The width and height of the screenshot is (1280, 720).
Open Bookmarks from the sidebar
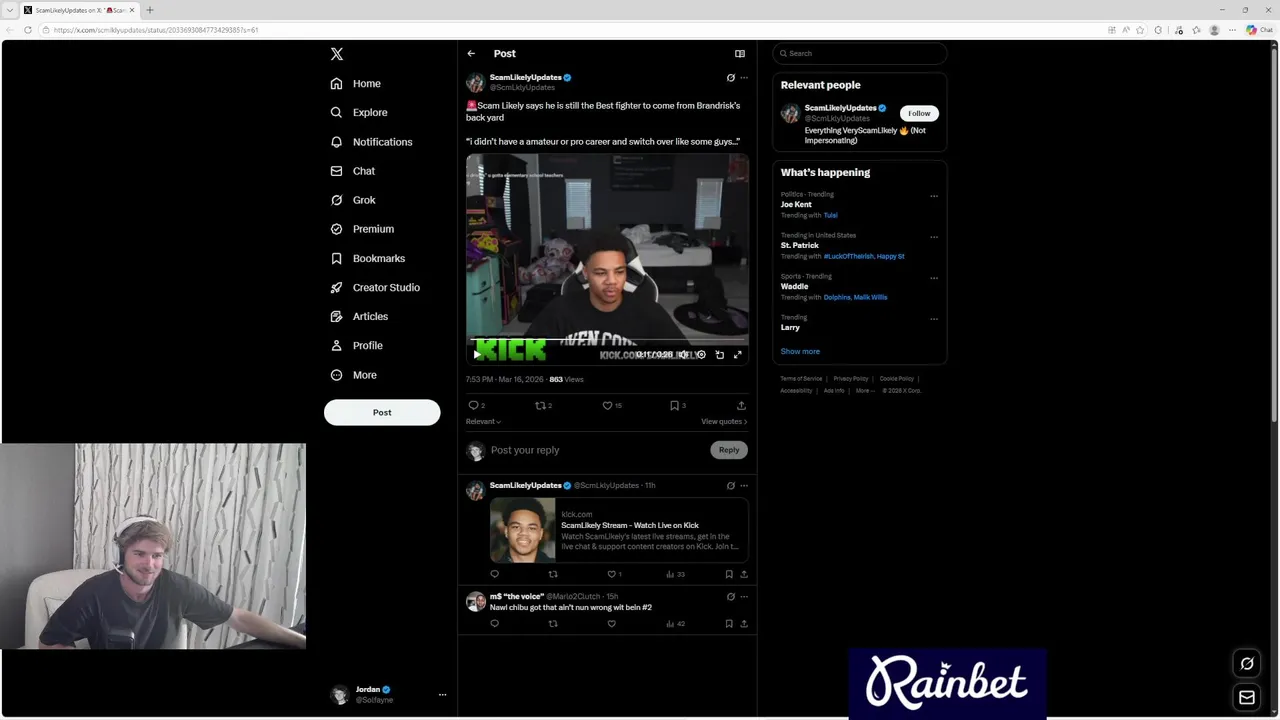click(367, 258)
